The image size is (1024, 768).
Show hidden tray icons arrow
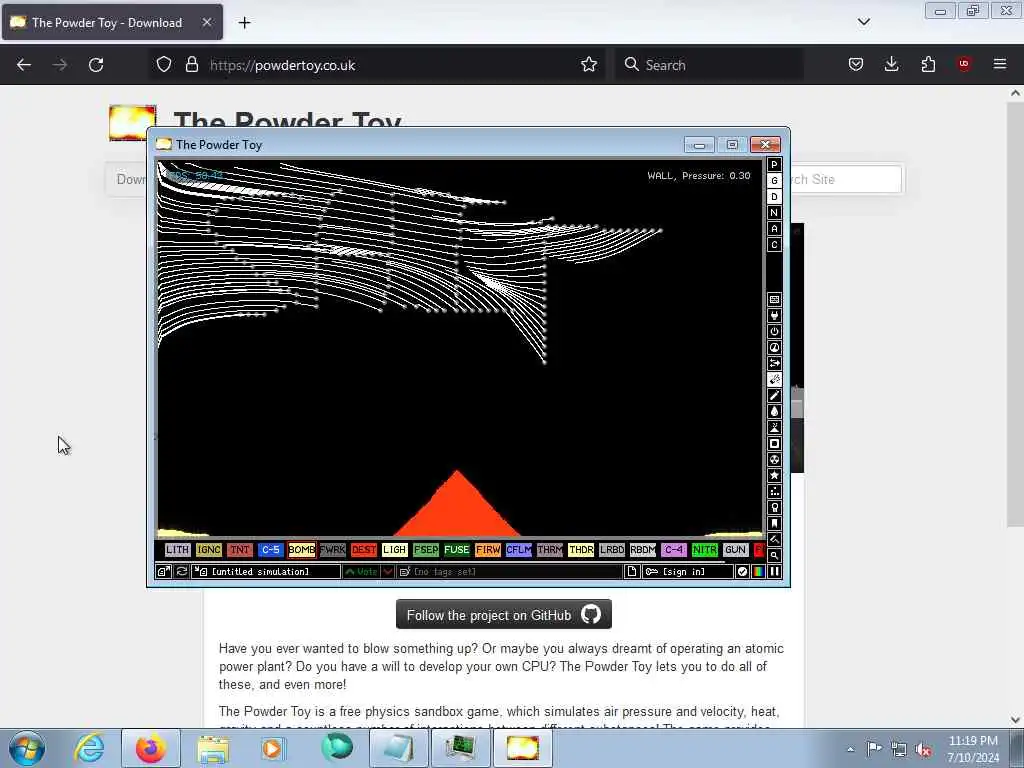(x=850, y=749)
